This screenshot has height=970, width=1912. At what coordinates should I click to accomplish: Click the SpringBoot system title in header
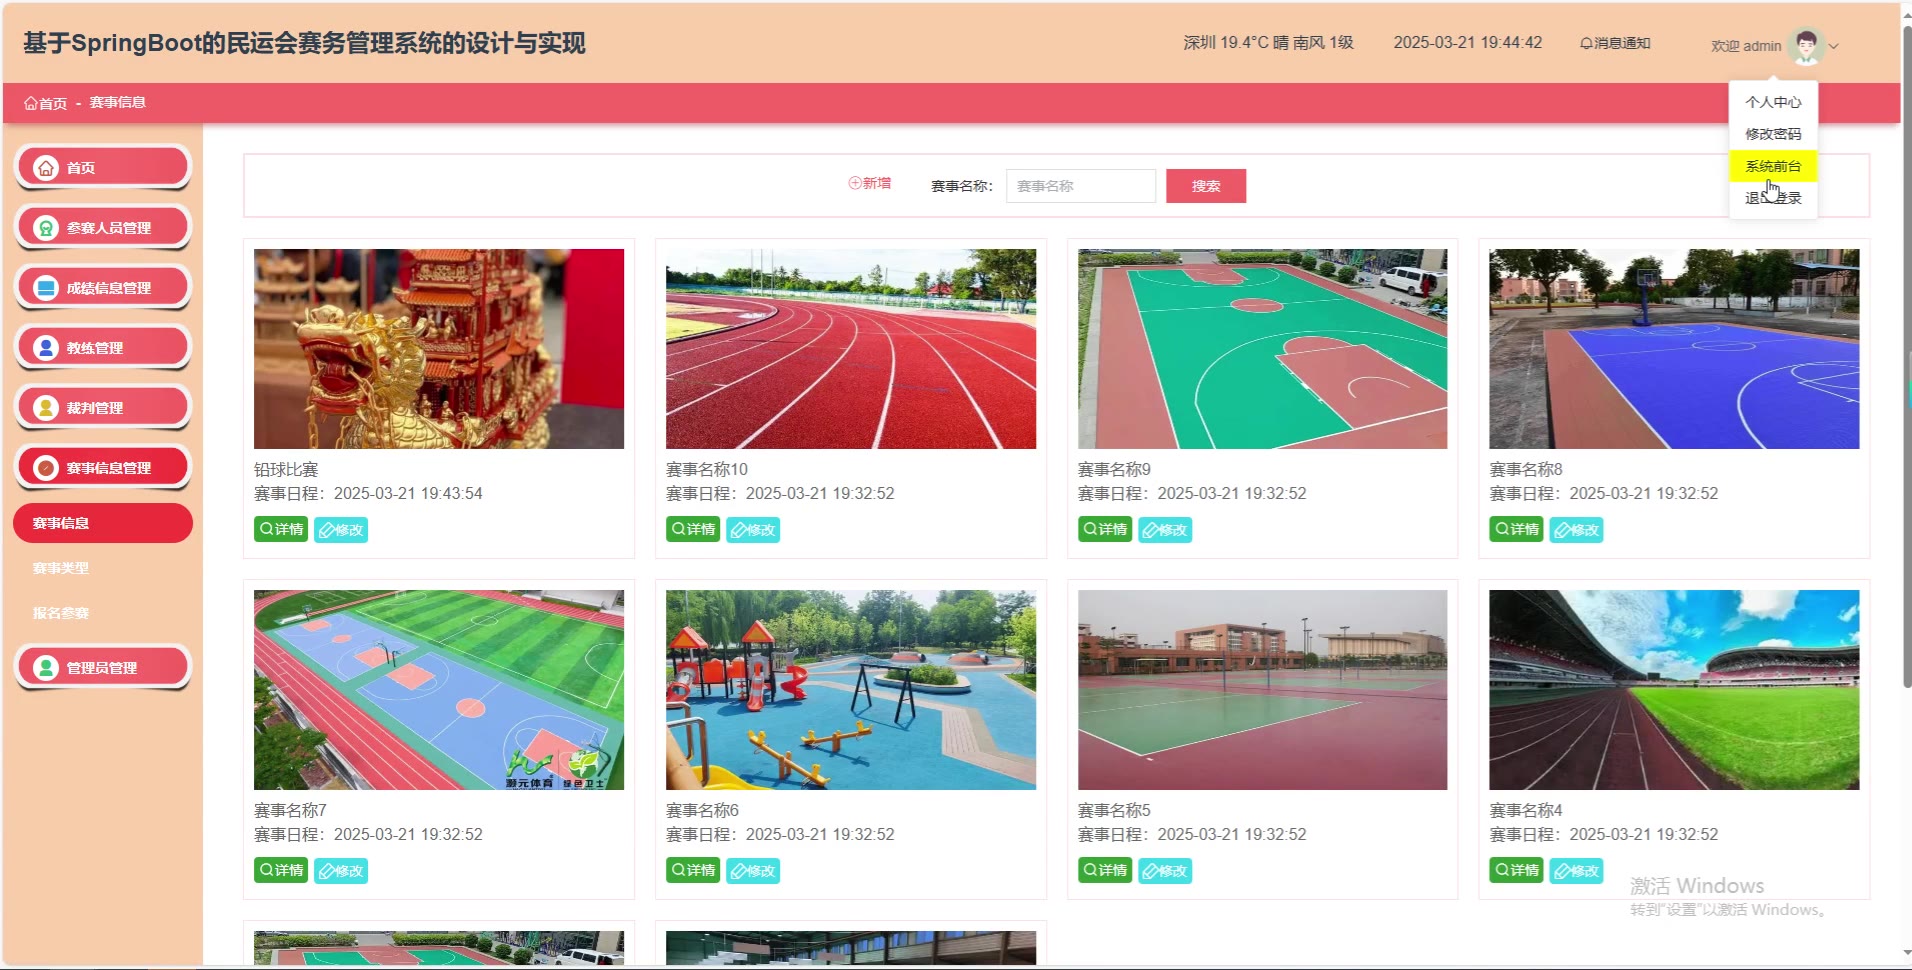[304, 43]
